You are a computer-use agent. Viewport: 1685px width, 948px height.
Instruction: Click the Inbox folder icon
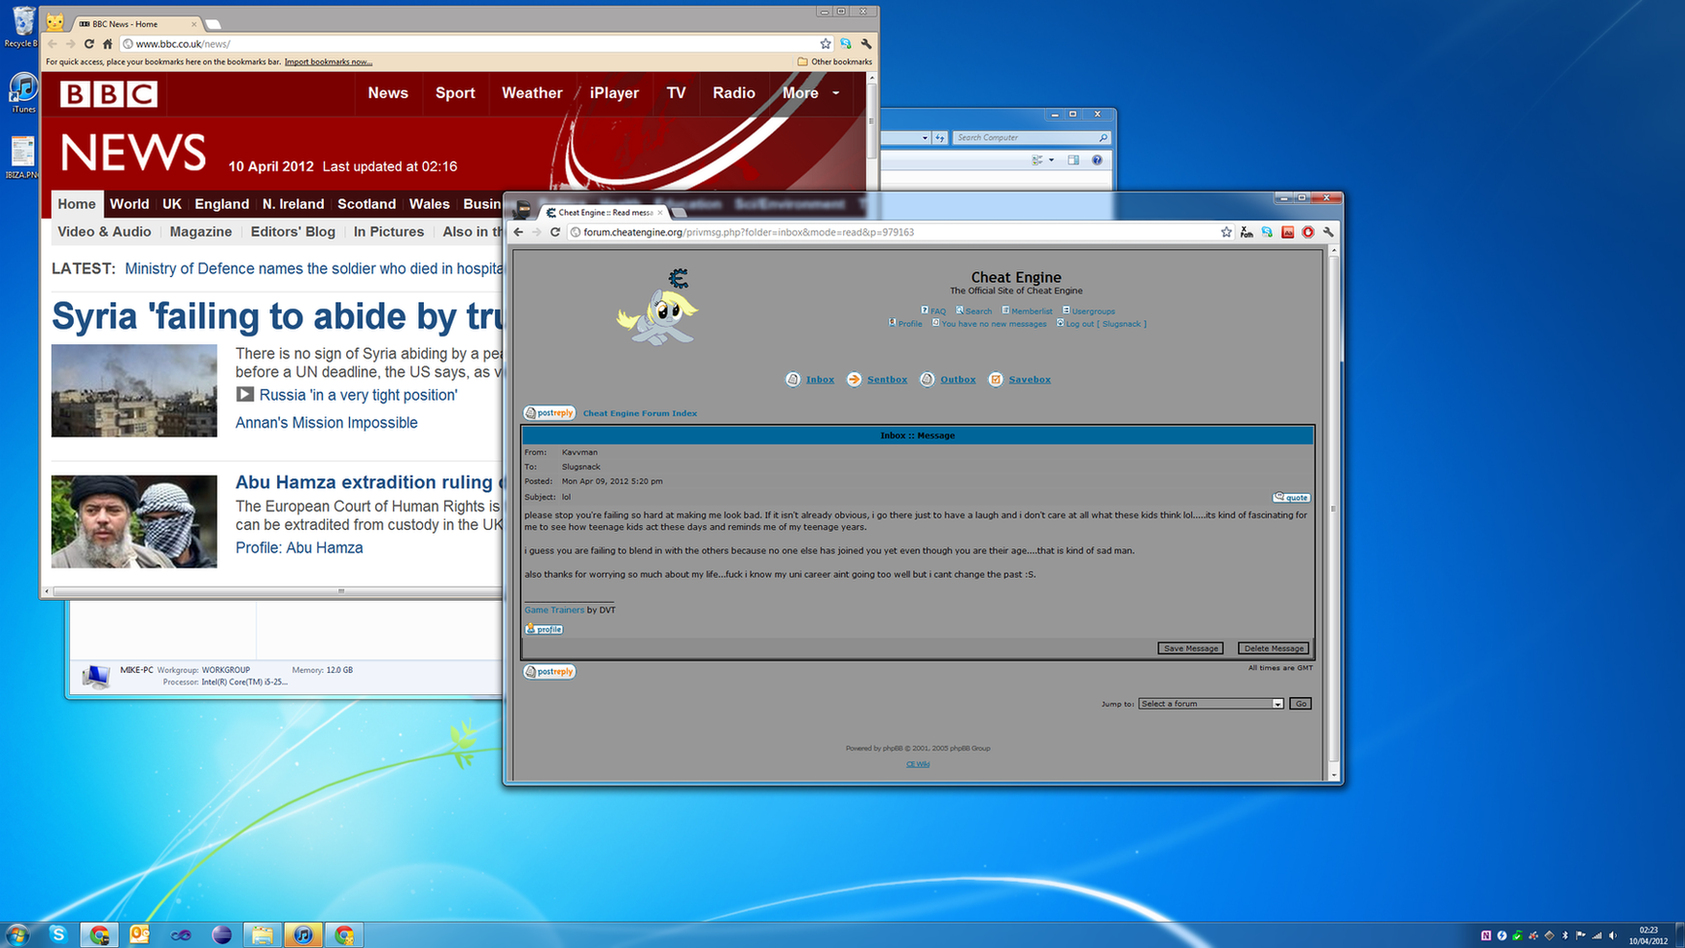pyautogui.click(x=793, y=379)
